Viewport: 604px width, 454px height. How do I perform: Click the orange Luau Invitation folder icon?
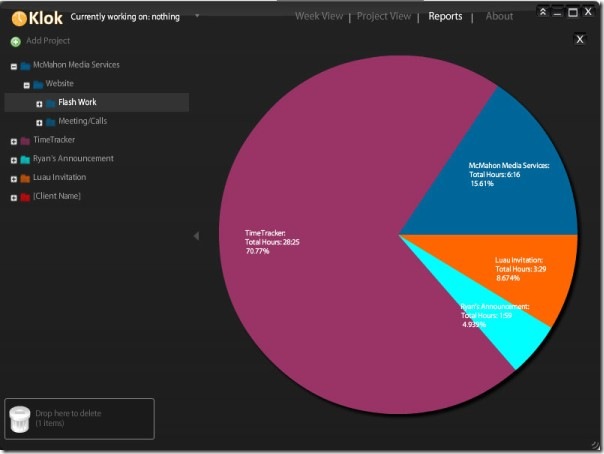[x=25, y=178]
